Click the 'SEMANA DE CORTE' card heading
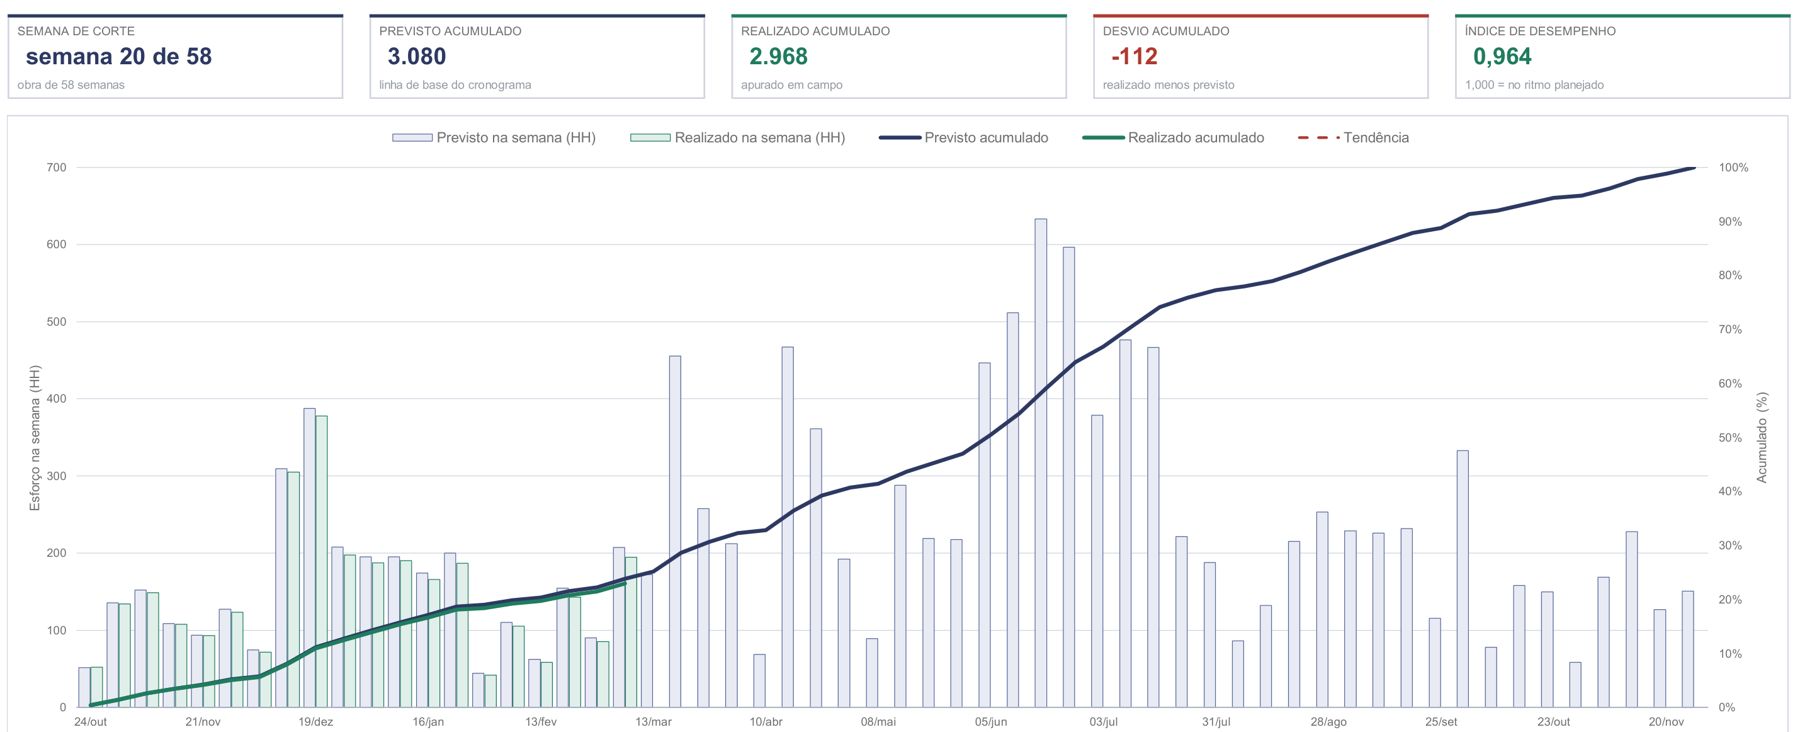The image size is (1800, 732). tap(76, 31)
